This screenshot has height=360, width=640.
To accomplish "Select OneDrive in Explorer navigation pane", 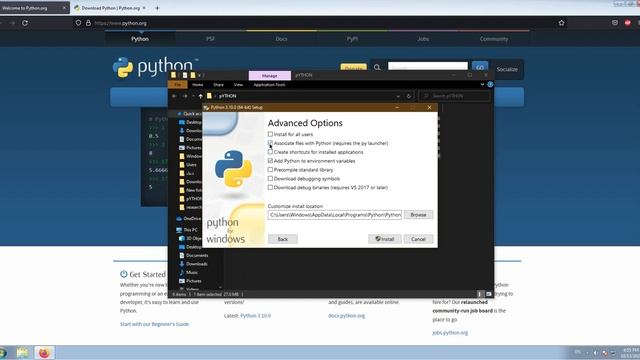I will (x=189, y=218).
